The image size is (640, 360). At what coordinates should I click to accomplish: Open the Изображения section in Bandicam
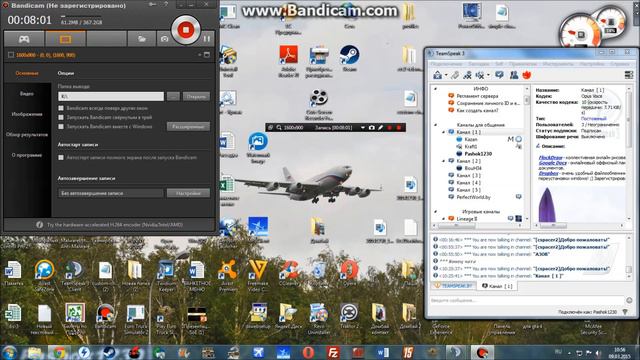[27, 114]
